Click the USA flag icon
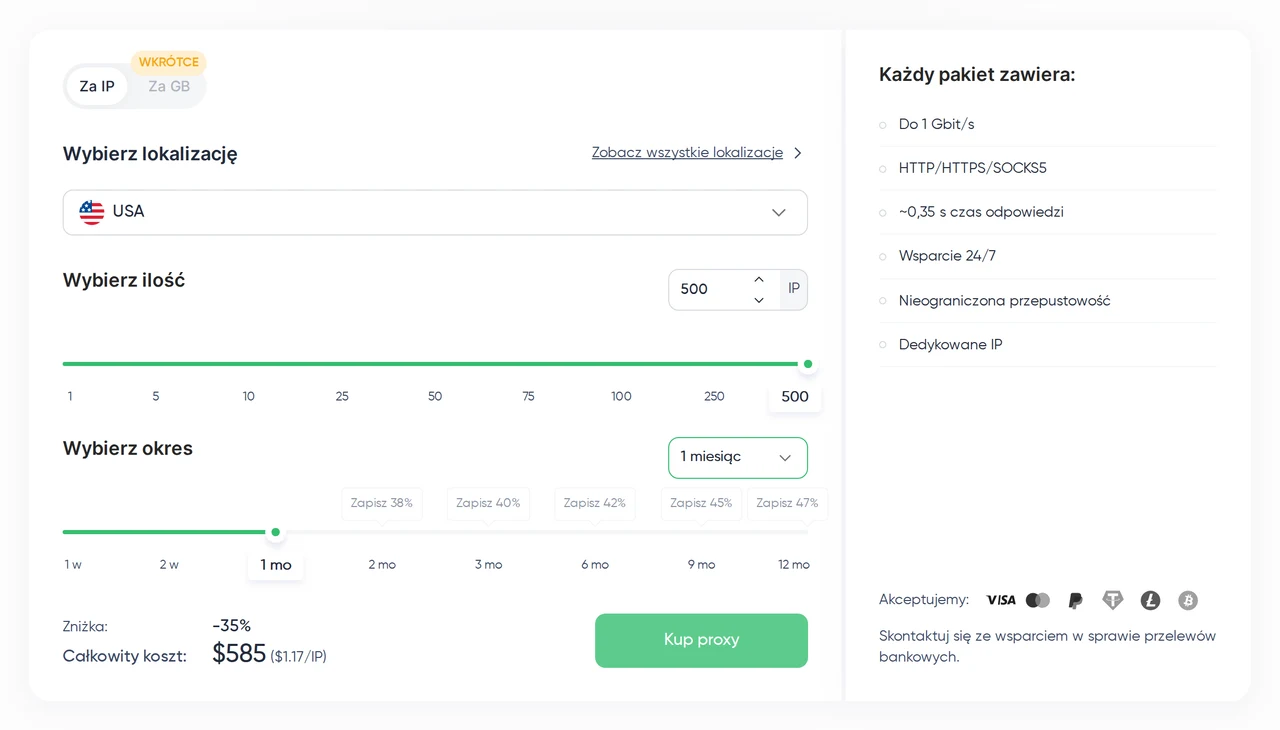1280x730 pixels. (92, 212)
